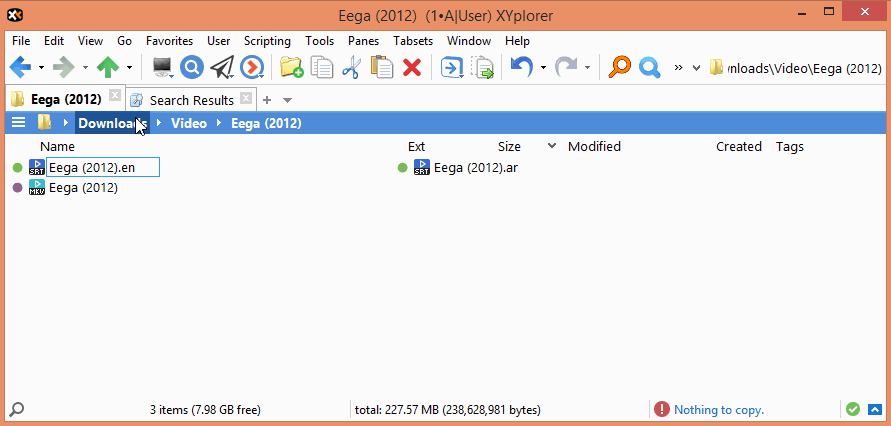This screenshot has width=891, height=426.
Task: Click green tag dot beside Eega (2012).ar
Action: pyautogui.click(x=403, y=168)
